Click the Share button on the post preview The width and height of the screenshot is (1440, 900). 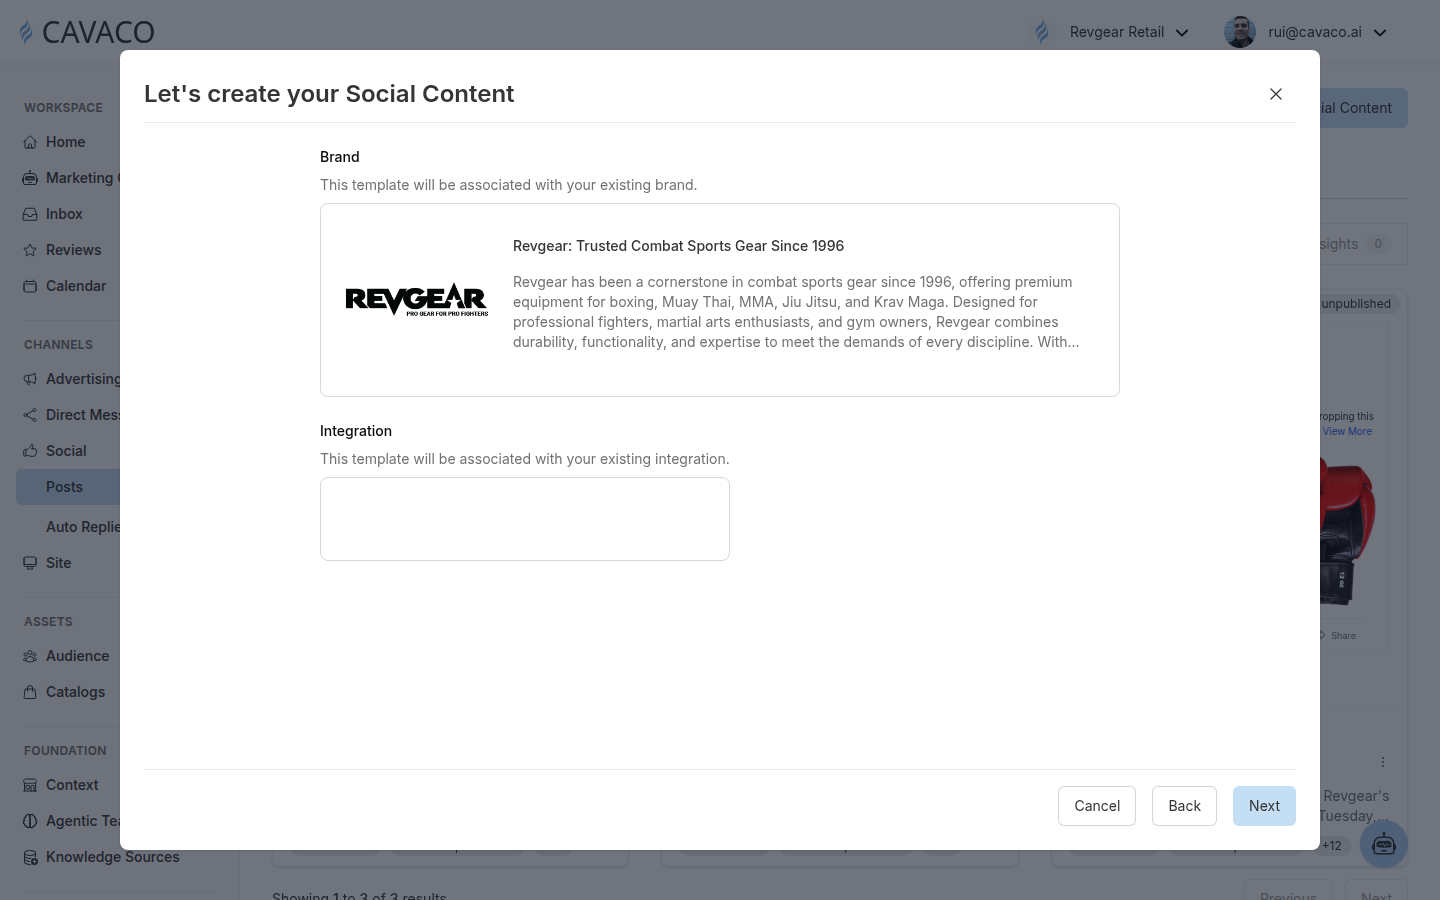point(1338,636)
